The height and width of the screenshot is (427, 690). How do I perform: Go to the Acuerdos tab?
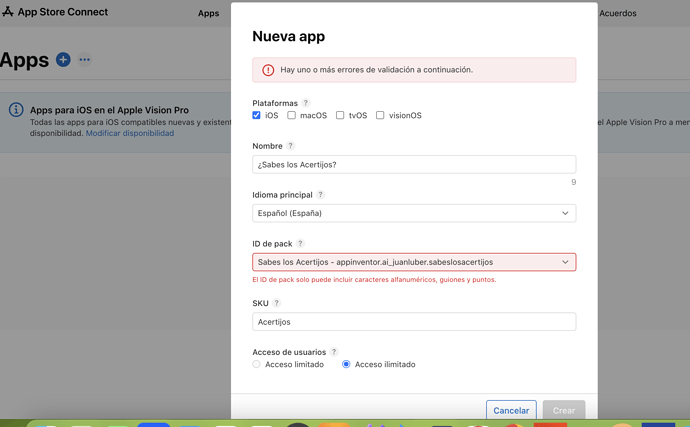tap(617, 13)
